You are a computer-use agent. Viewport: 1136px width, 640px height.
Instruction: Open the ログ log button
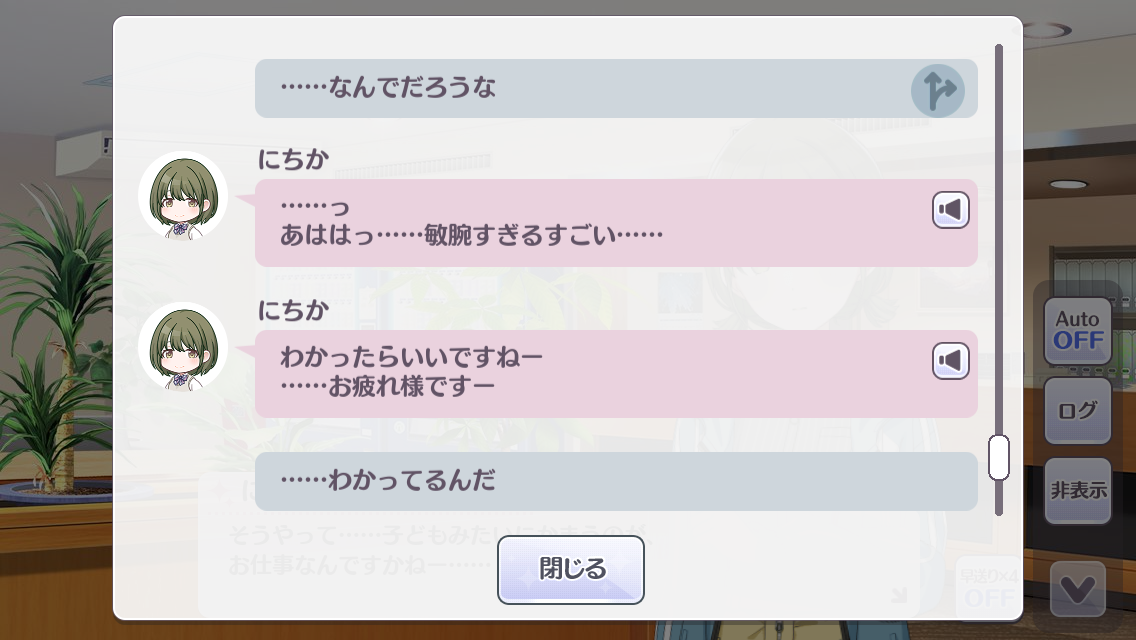coord(1078,411)
